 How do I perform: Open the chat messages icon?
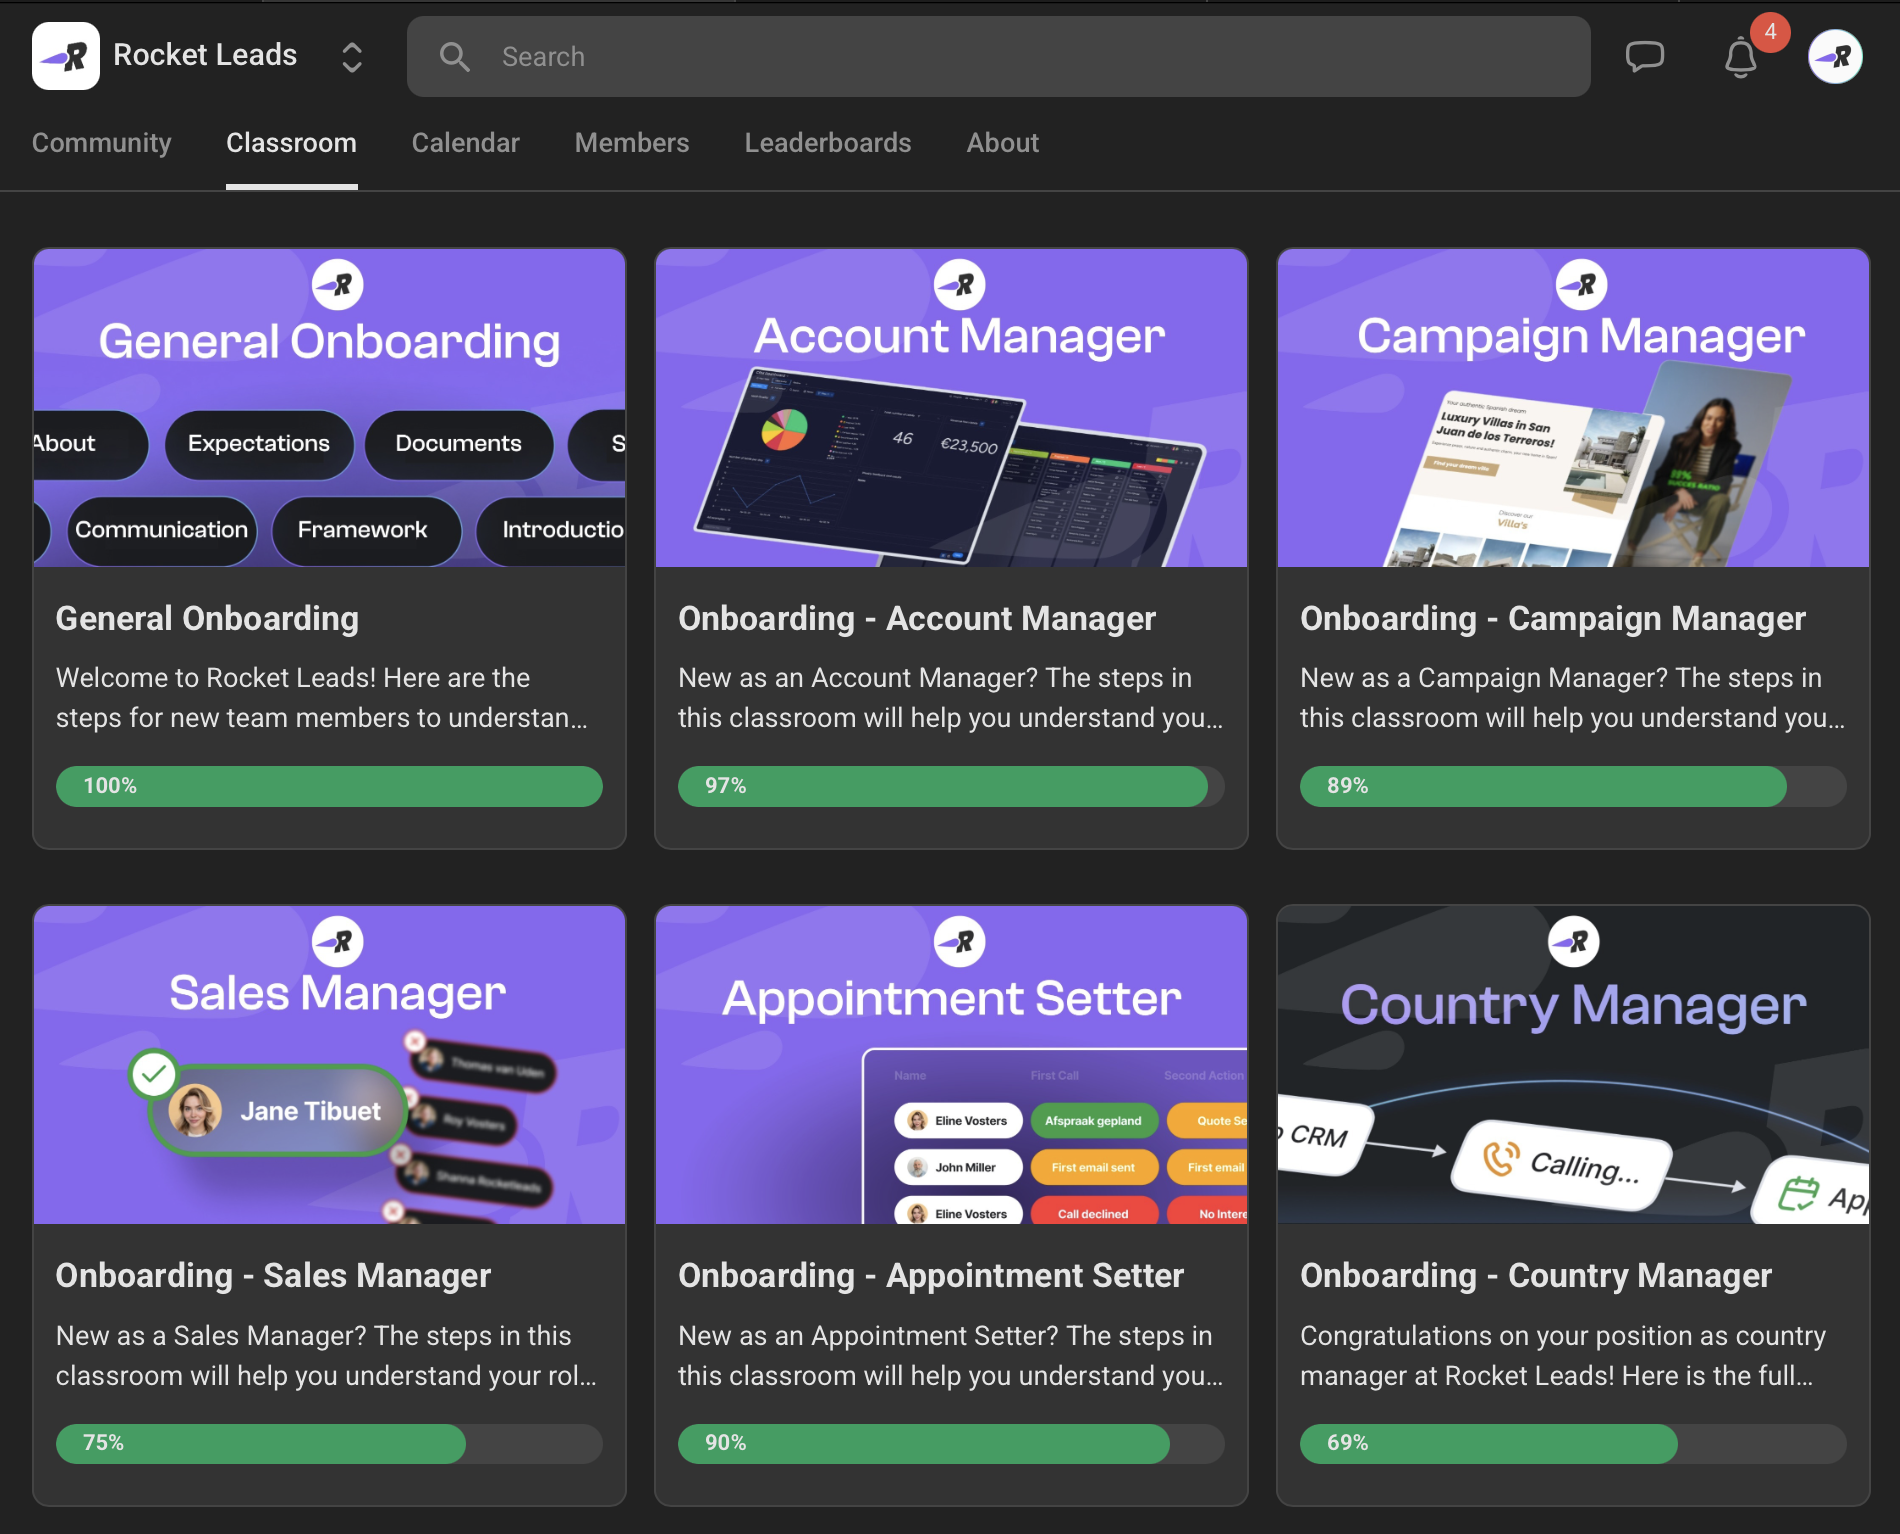click(1645, 57)
